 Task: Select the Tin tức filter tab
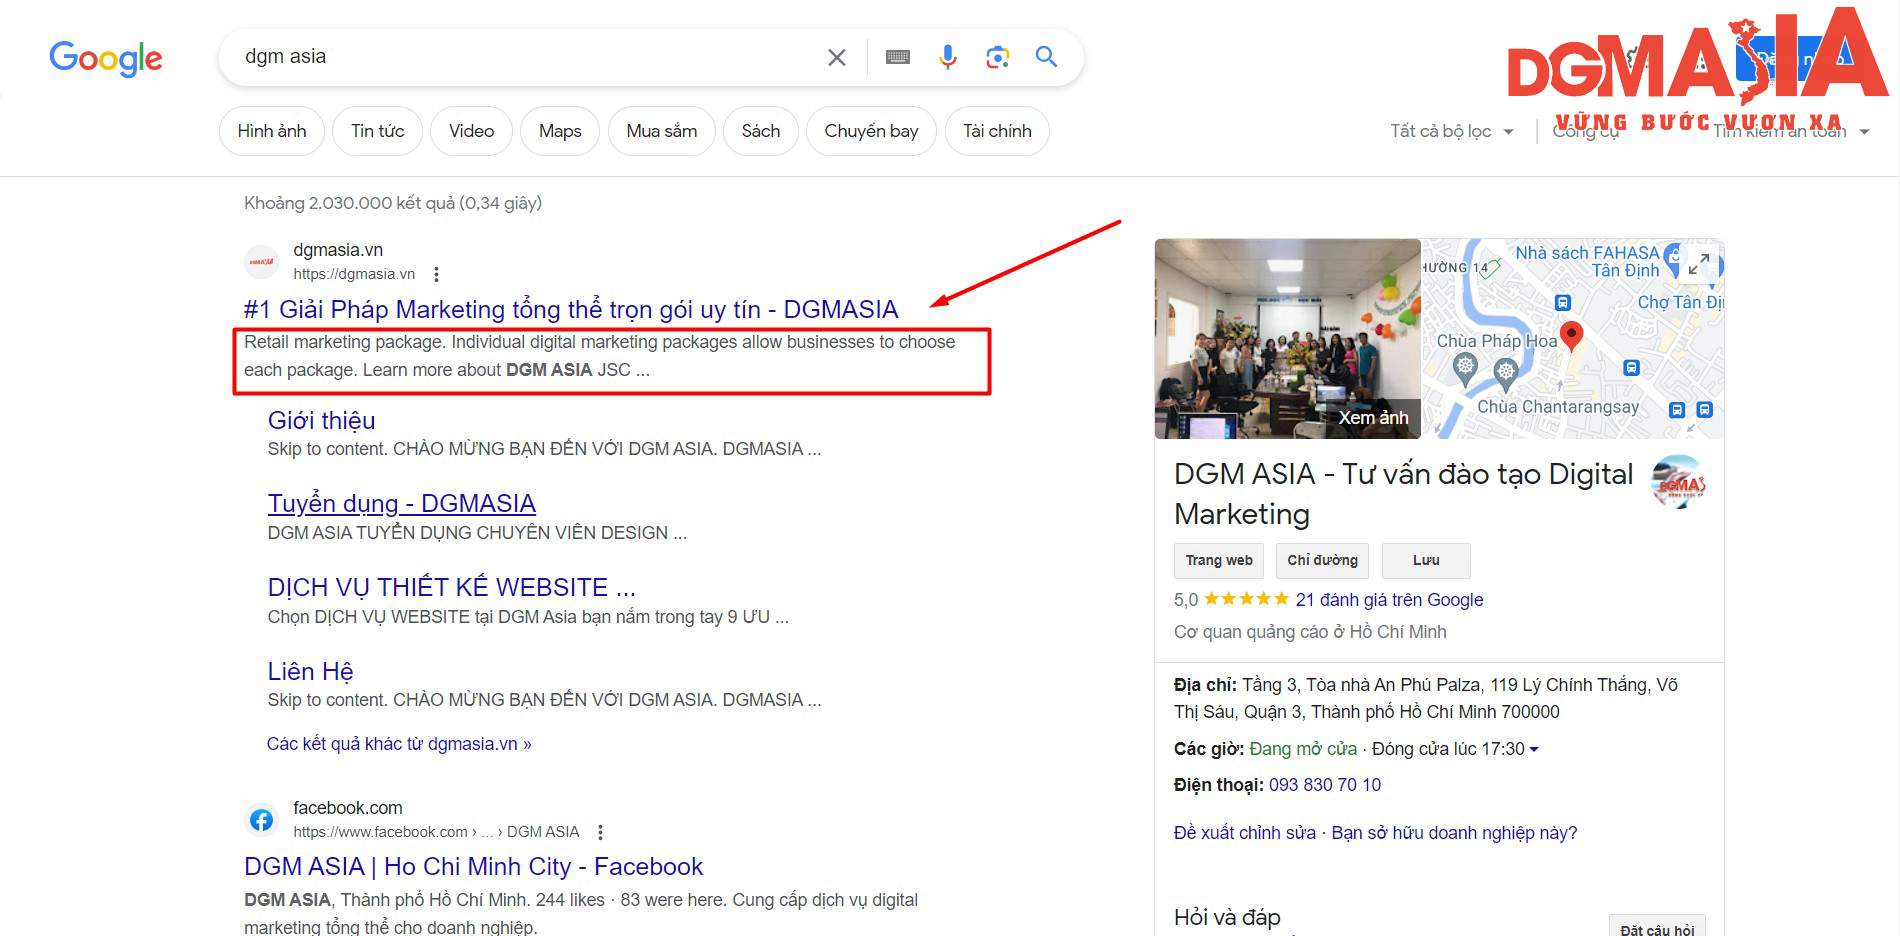click(378, 131)
